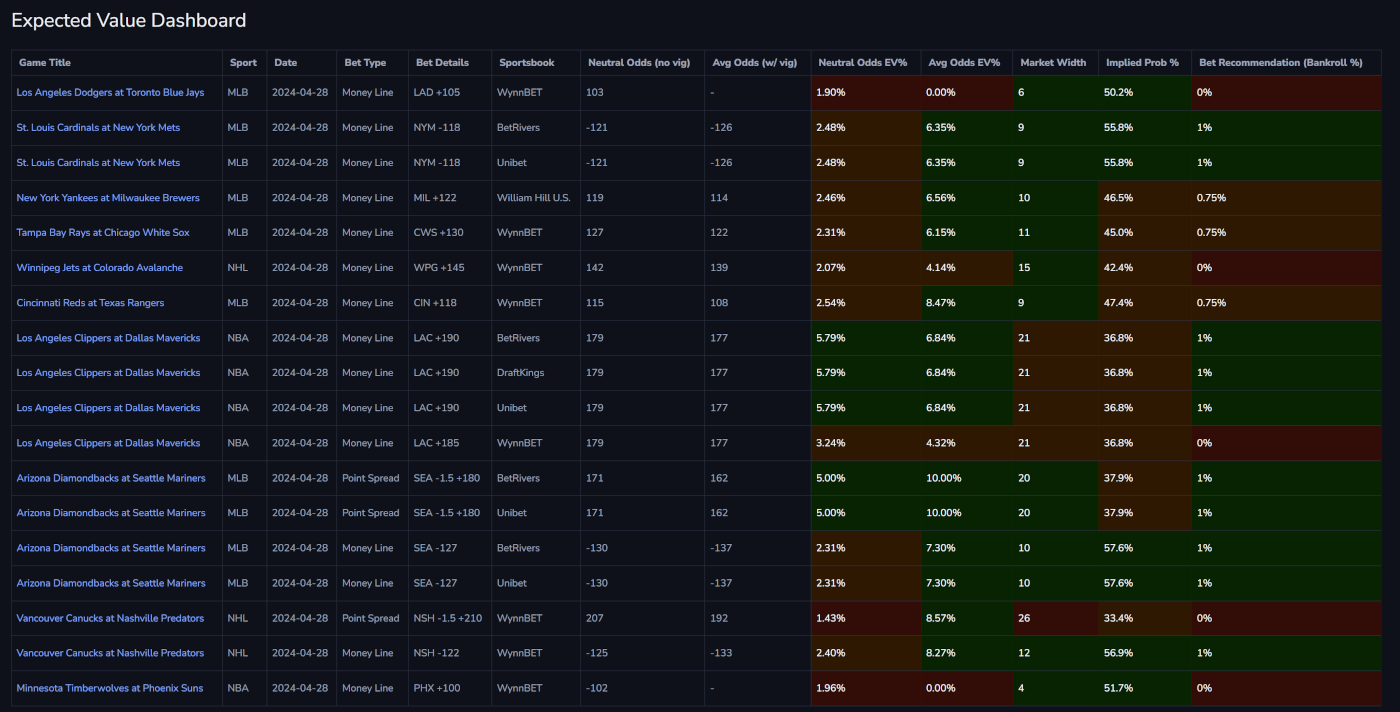Open the Winnipeg Jets at Colorado Avalanche game
This screenshot has width=1400, height=712.
coord(98,267)
